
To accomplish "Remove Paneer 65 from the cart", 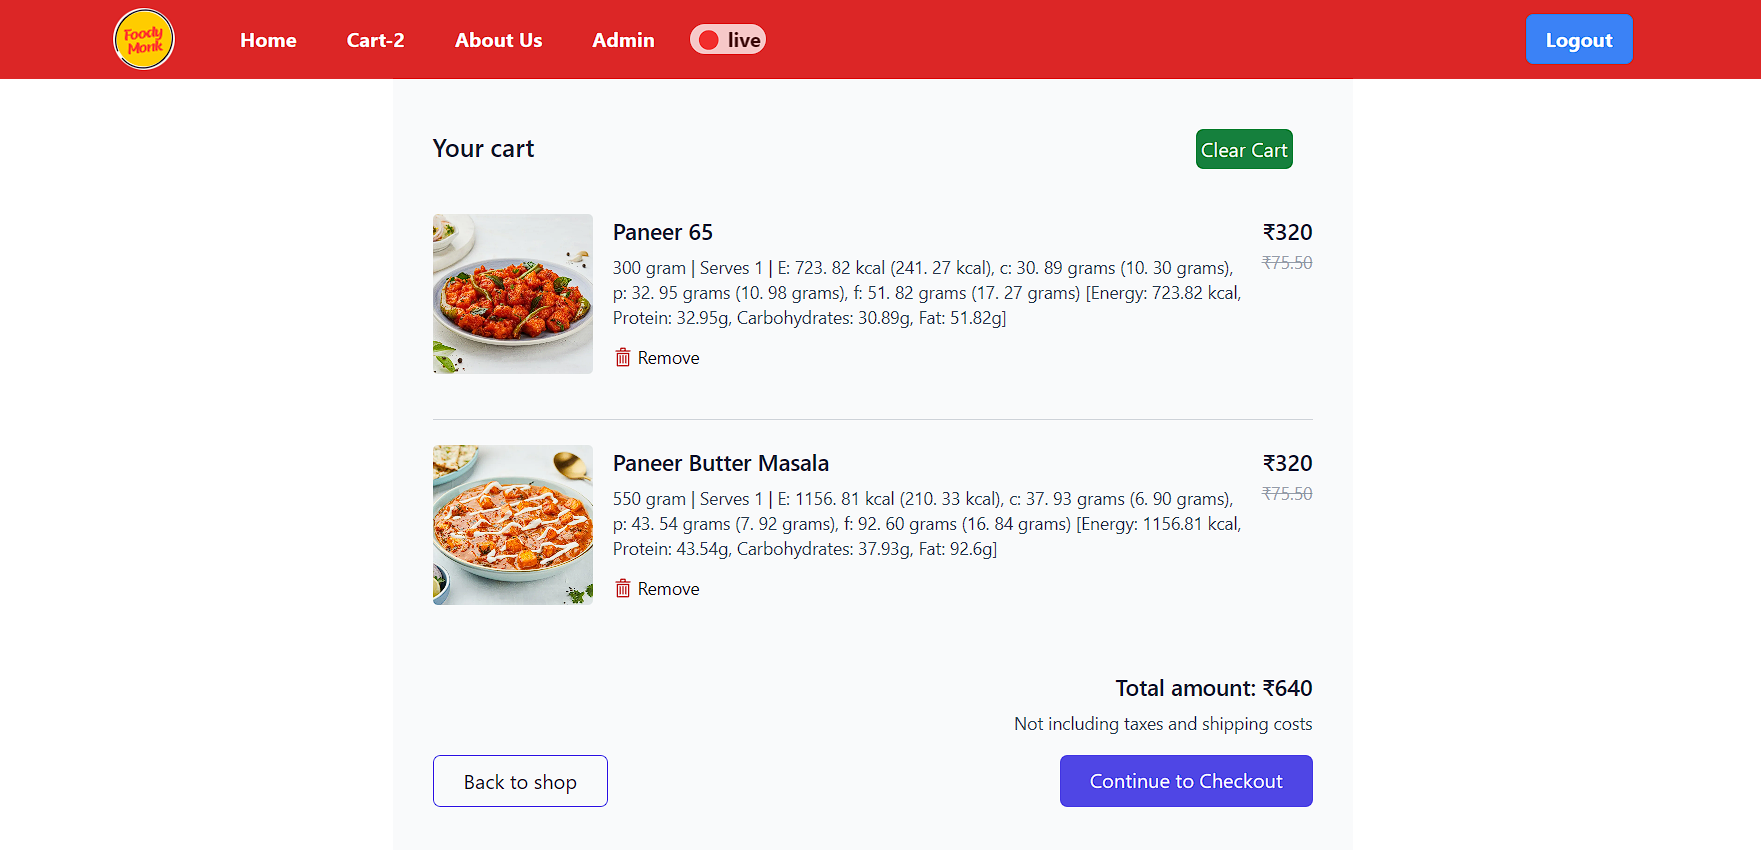I will pos(668,357).
